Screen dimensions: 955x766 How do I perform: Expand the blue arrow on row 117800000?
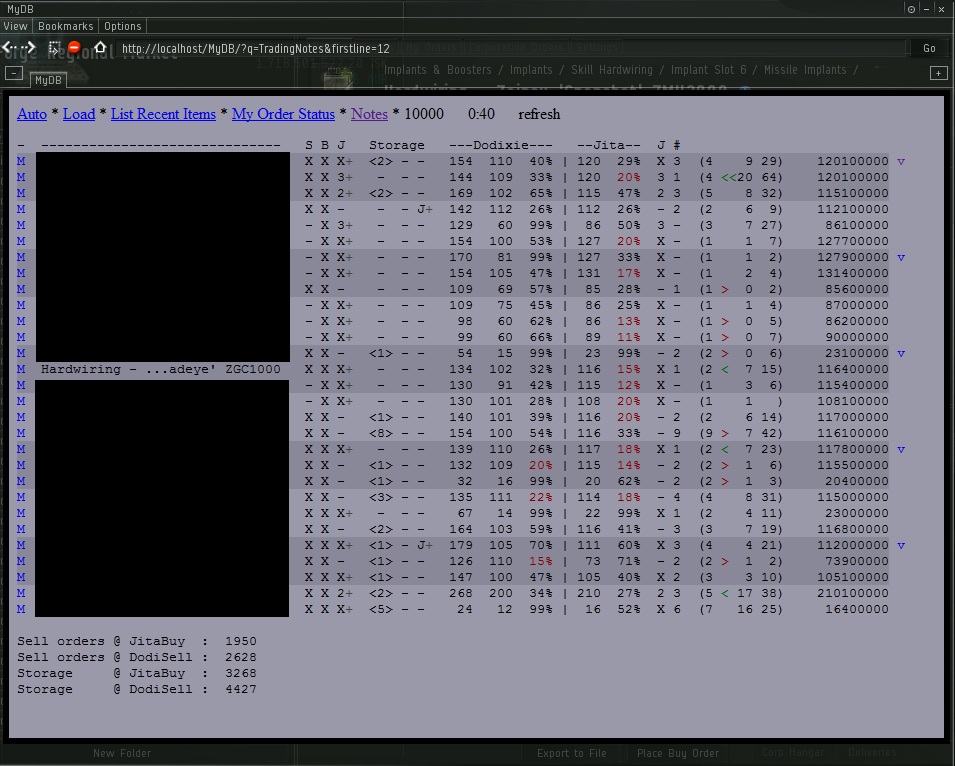click(x=901, y=450)
